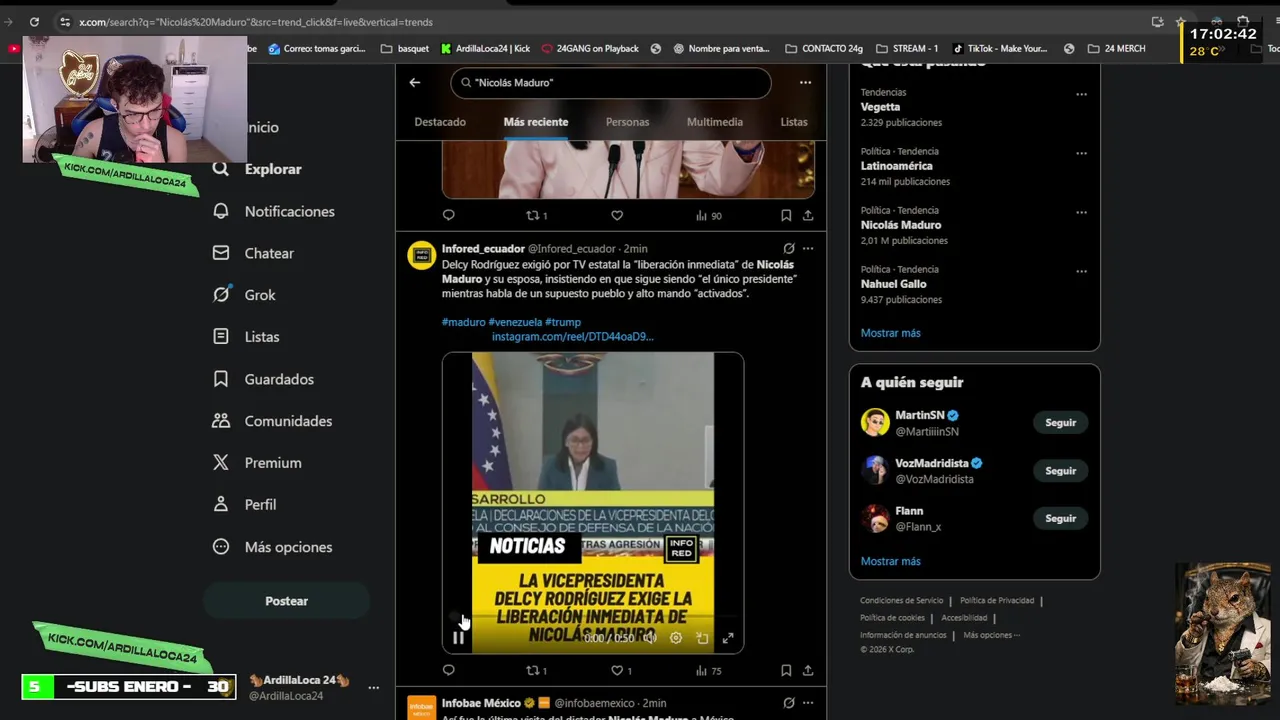Open Más opciones in the sidebar
Image resolution: width=1280 pixels, height=720 pixels.
pos(272,547)
